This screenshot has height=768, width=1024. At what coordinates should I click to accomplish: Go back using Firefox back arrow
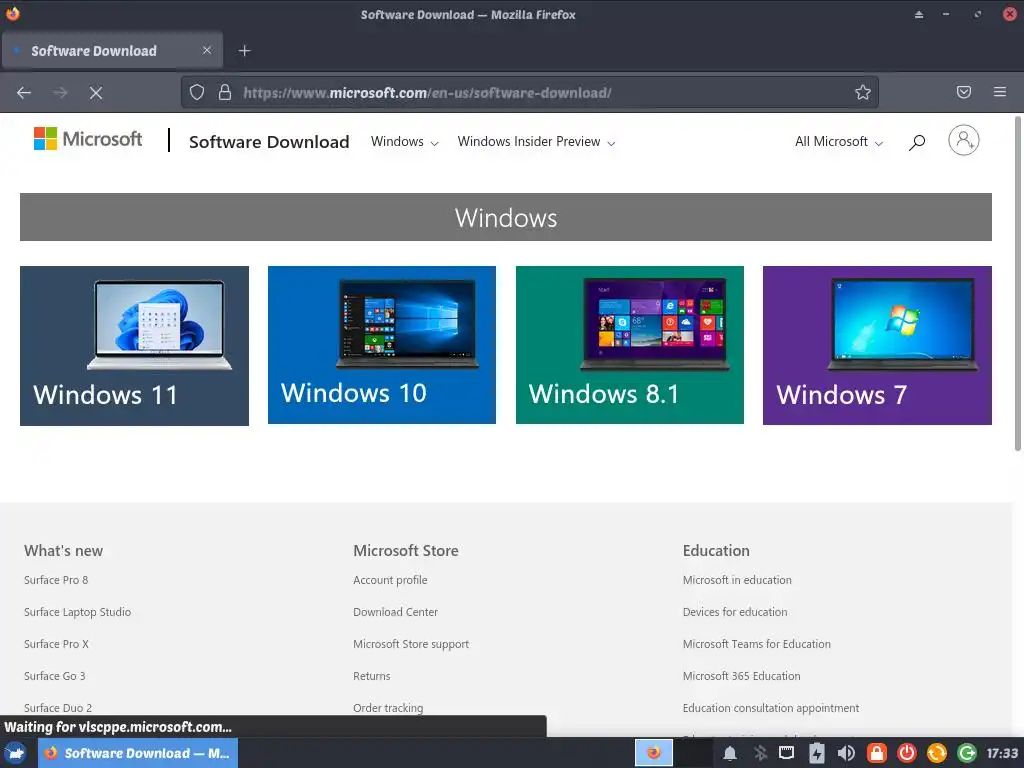(x=24, y=93)
